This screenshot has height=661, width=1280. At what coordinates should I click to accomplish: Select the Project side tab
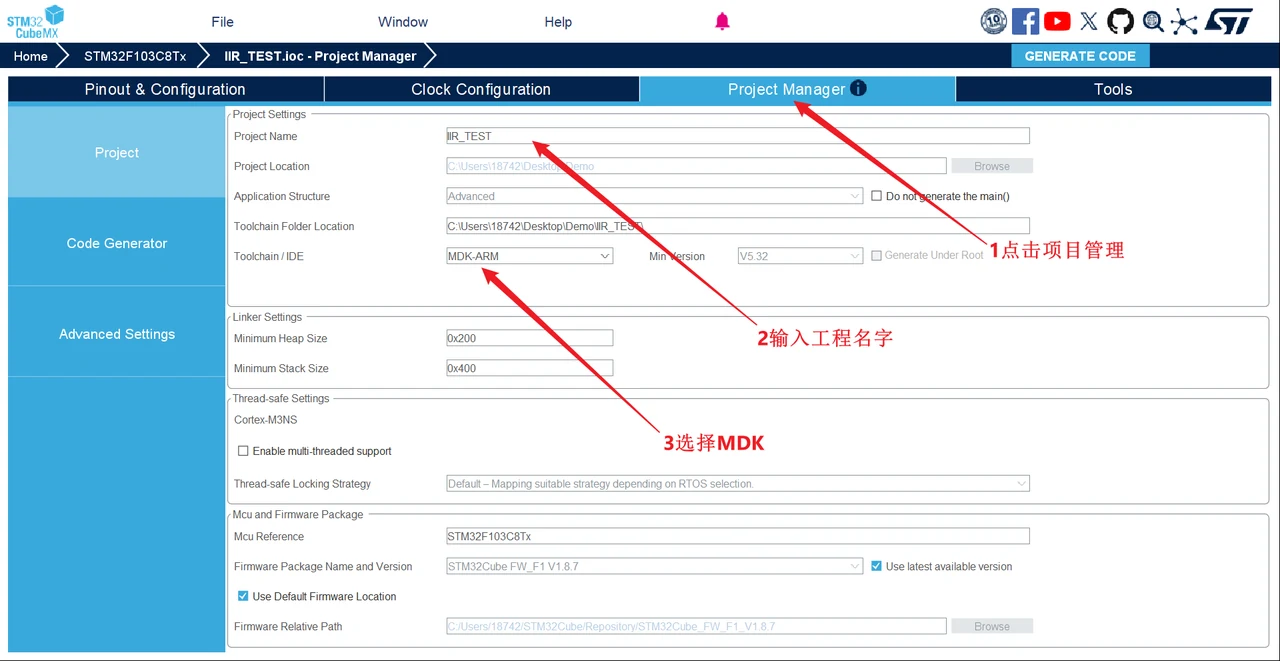pyautogui.click(x=117, y=152)
